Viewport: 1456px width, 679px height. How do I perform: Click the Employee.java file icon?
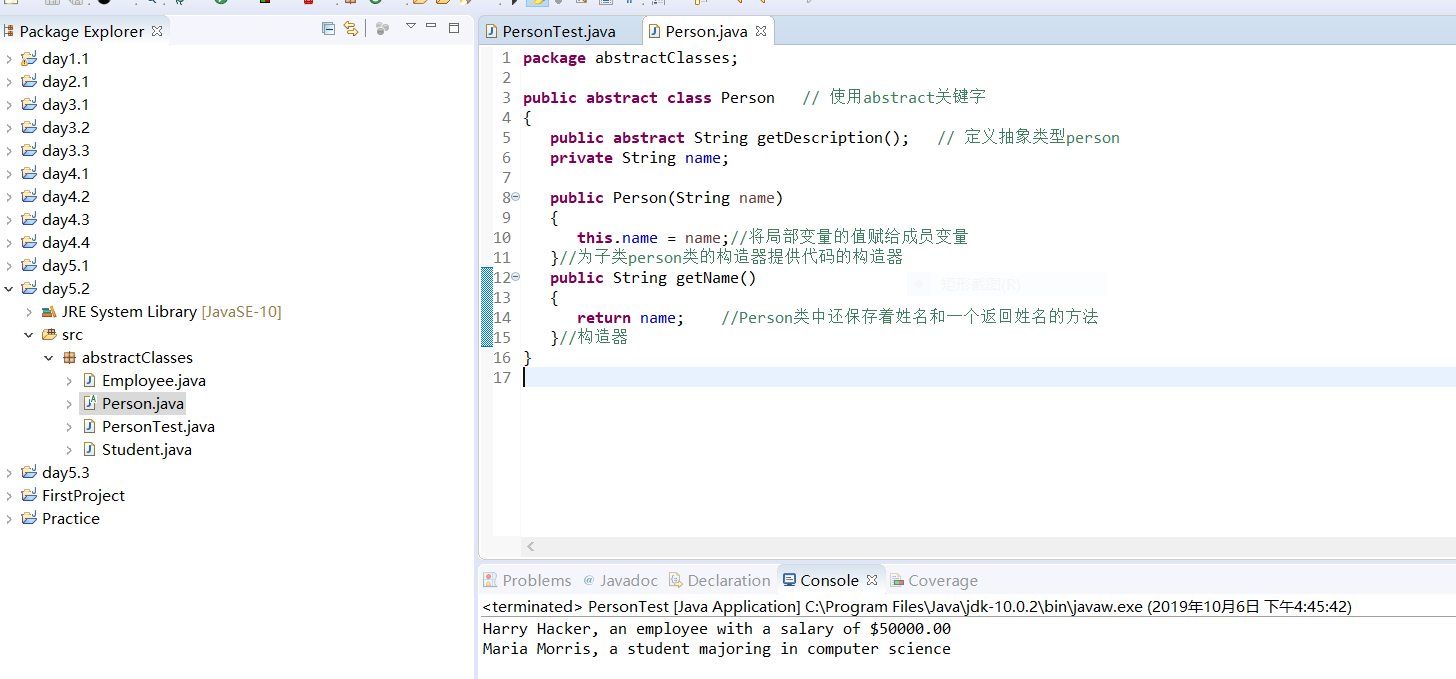click(89, 381)
